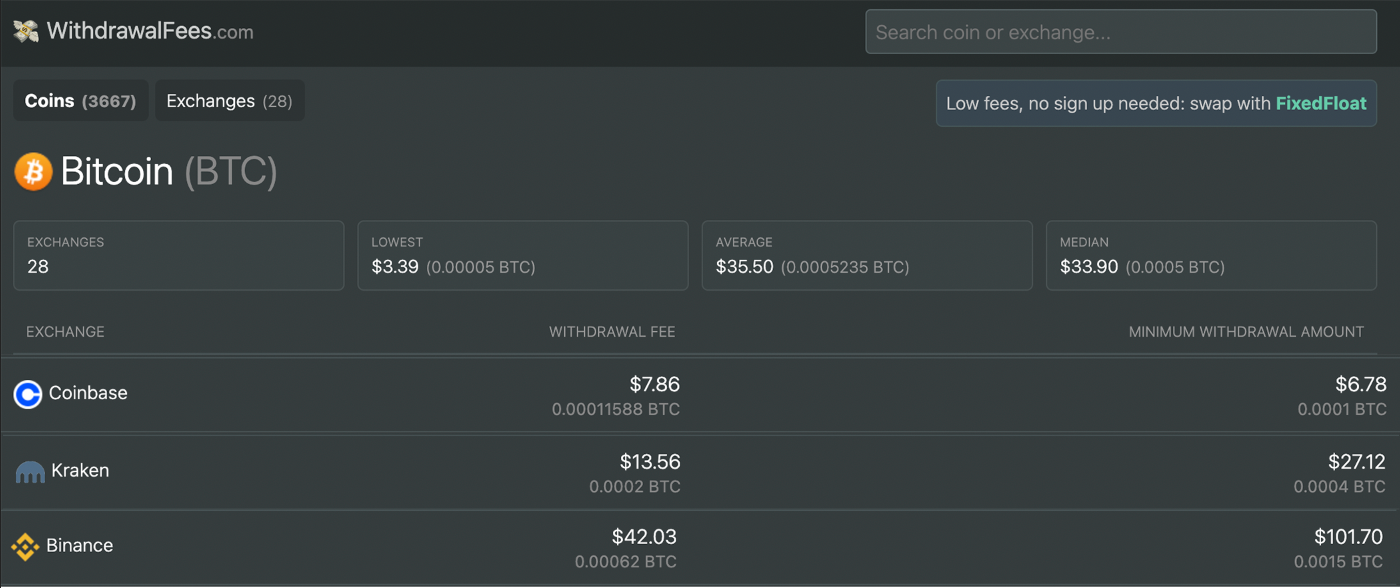The width and height of the screenshot is (1400, 588).
Task: Click the Coinbase logo icon
Action: click(x=28, y=394)
